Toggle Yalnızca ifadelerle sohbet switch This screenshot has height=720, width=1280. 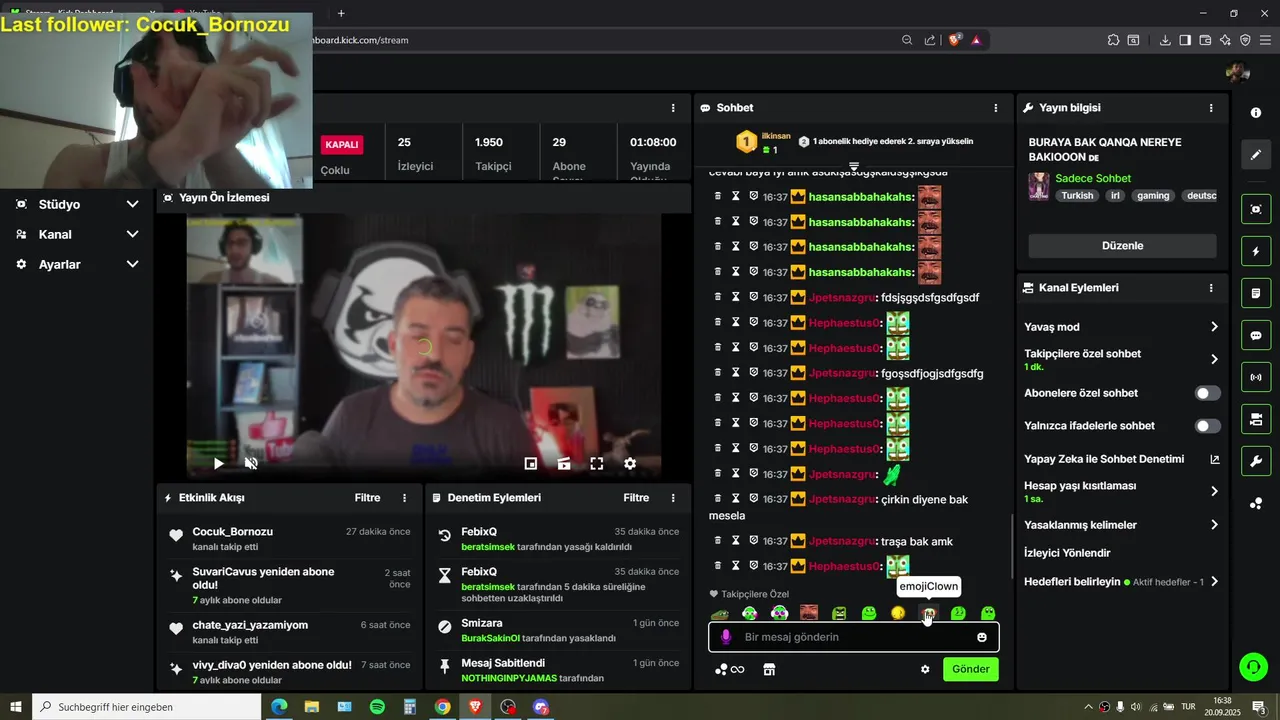click(x=1208, y=426)
